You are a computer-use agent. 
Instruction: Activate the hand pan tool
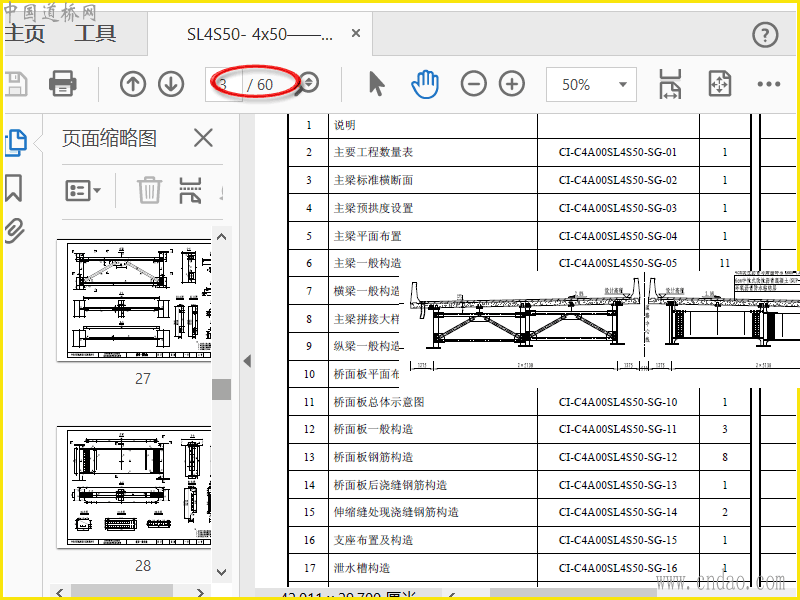coord(425,84)
